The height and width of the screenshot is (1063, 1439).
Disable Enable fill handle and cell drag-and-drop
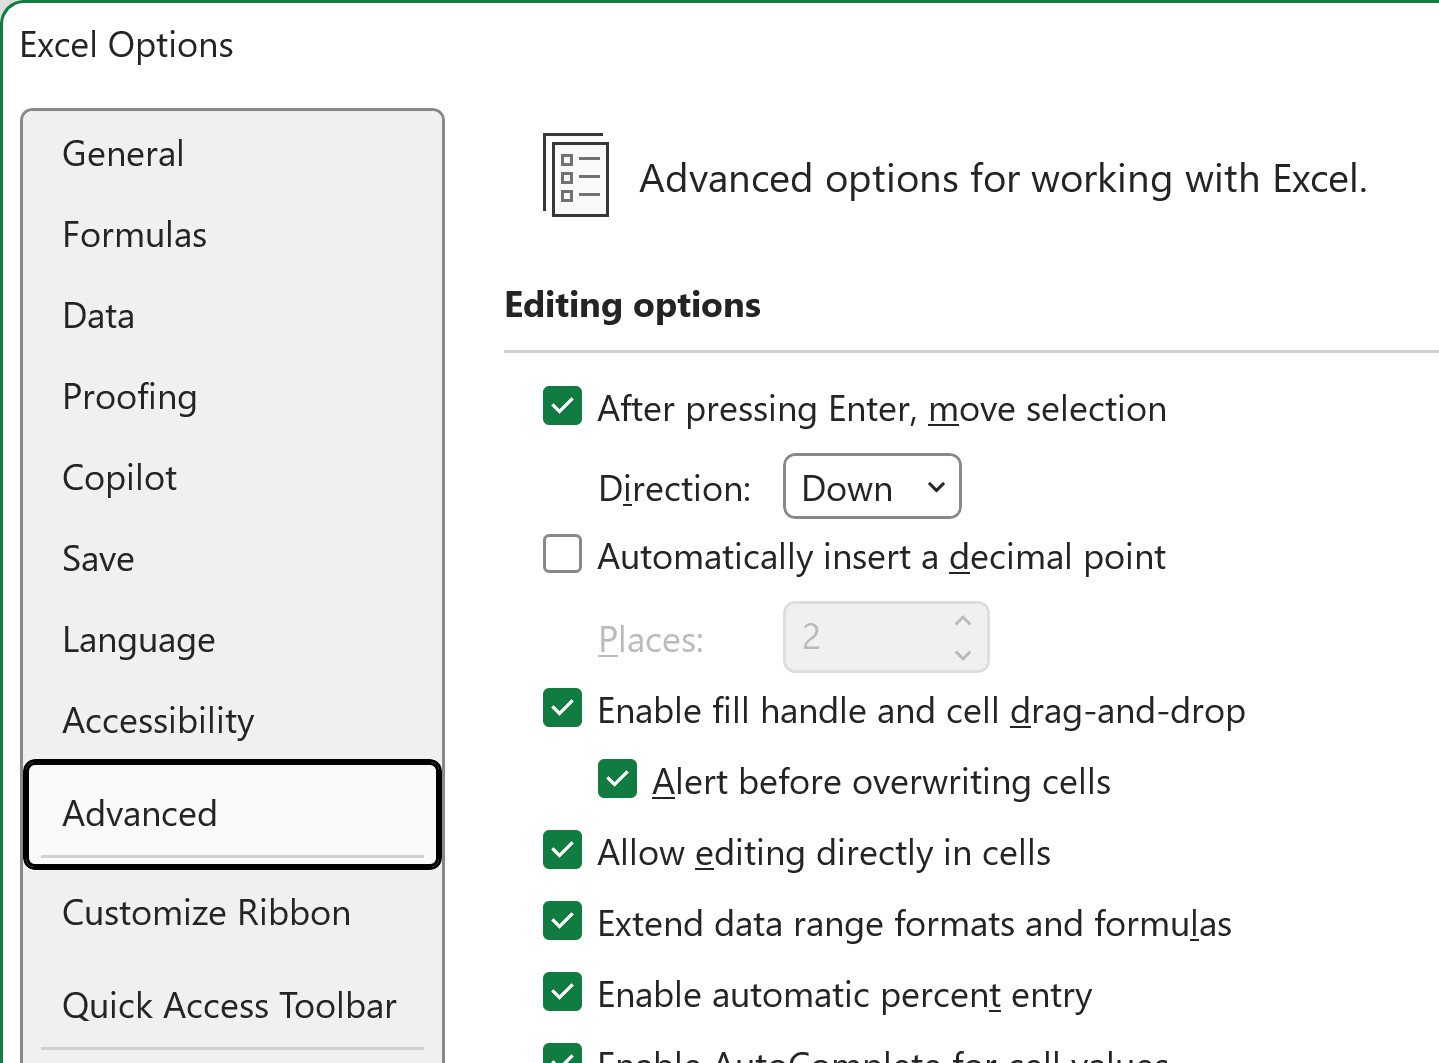pos(562,708)
